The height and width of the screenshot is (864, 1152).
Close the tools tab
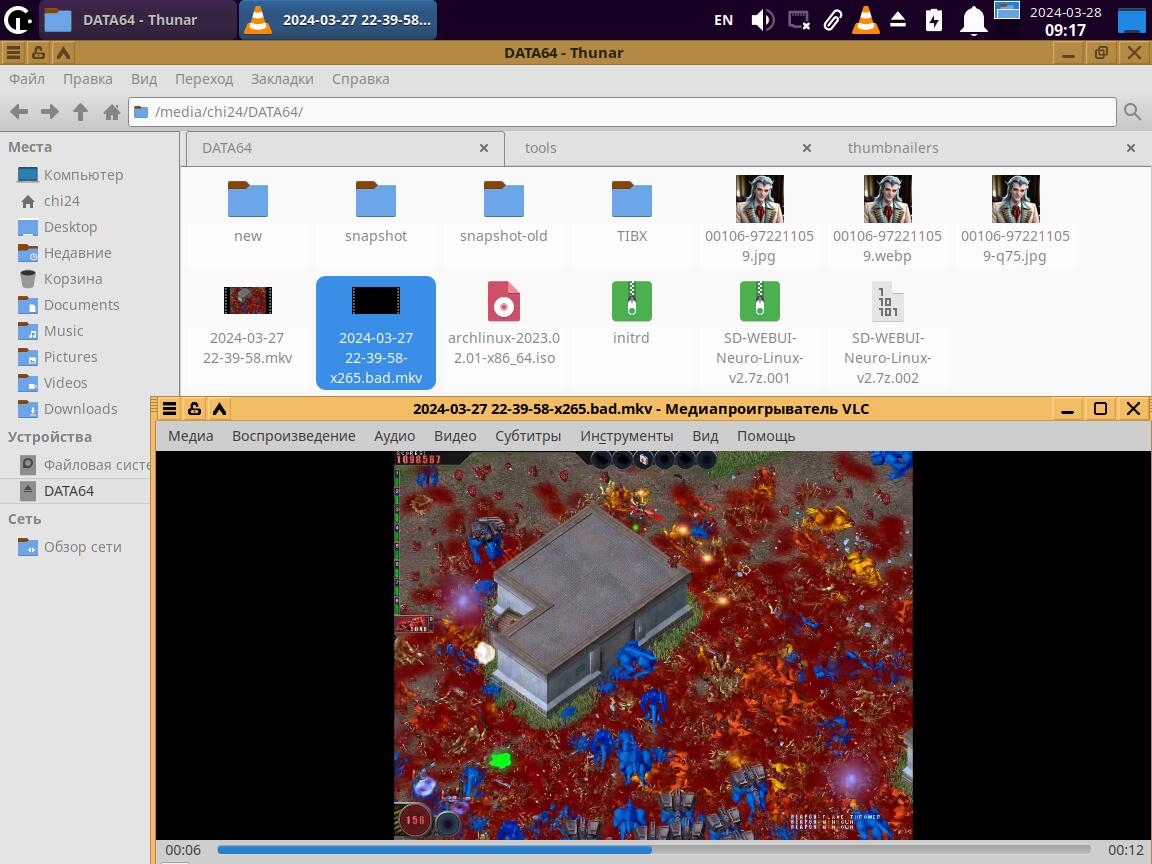coord(807,148)
